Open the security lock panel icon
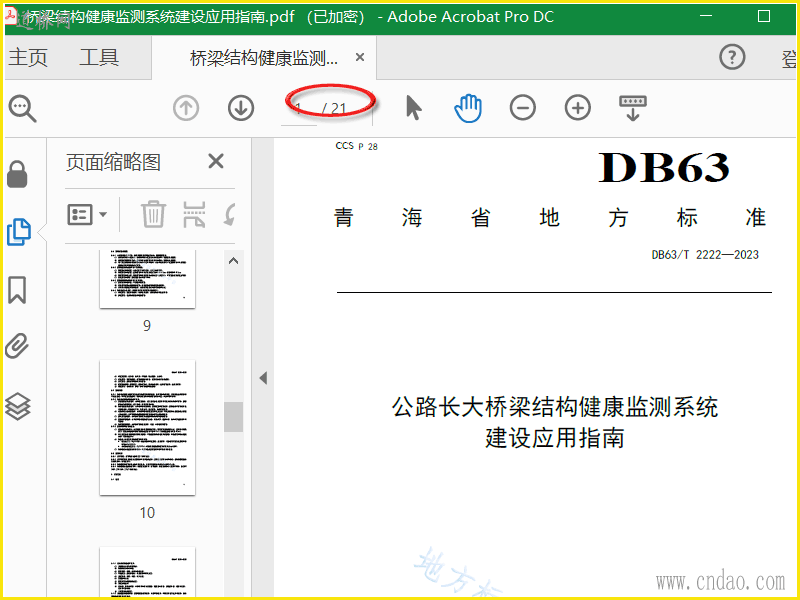Screen dimensions: 800x600 [17, 174]
